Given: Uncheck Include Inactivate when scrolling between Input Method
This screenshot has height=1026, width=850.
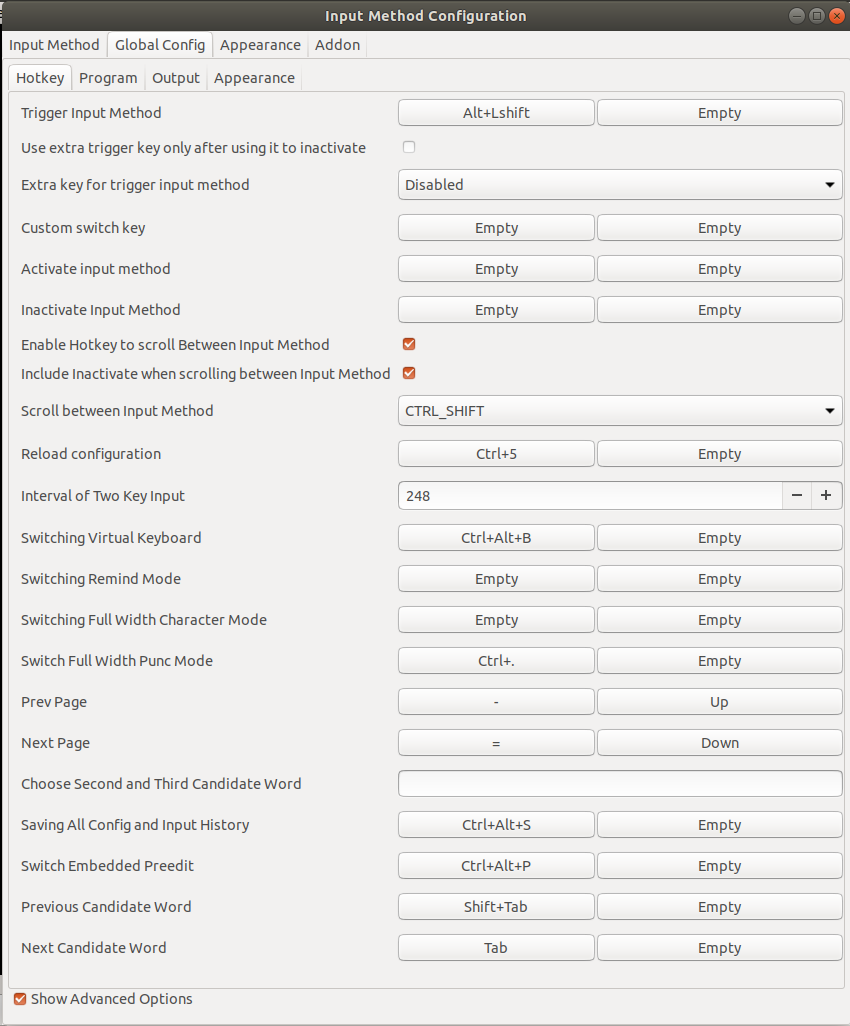Looking at the screenshot, I should tap(409, 373).
